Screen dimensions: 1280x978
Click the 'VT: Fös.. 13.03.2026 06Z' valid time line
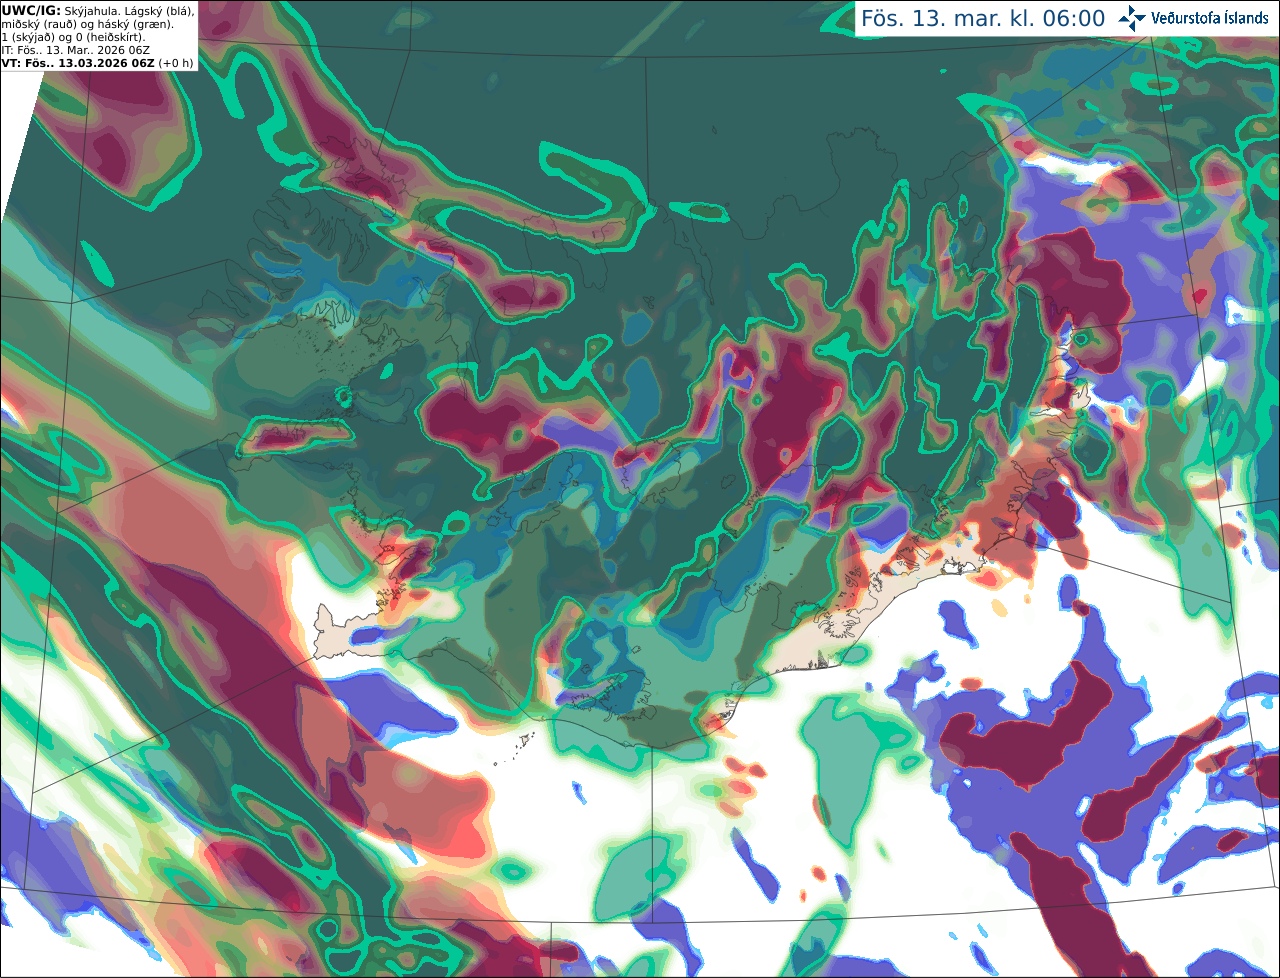(78, 63)
